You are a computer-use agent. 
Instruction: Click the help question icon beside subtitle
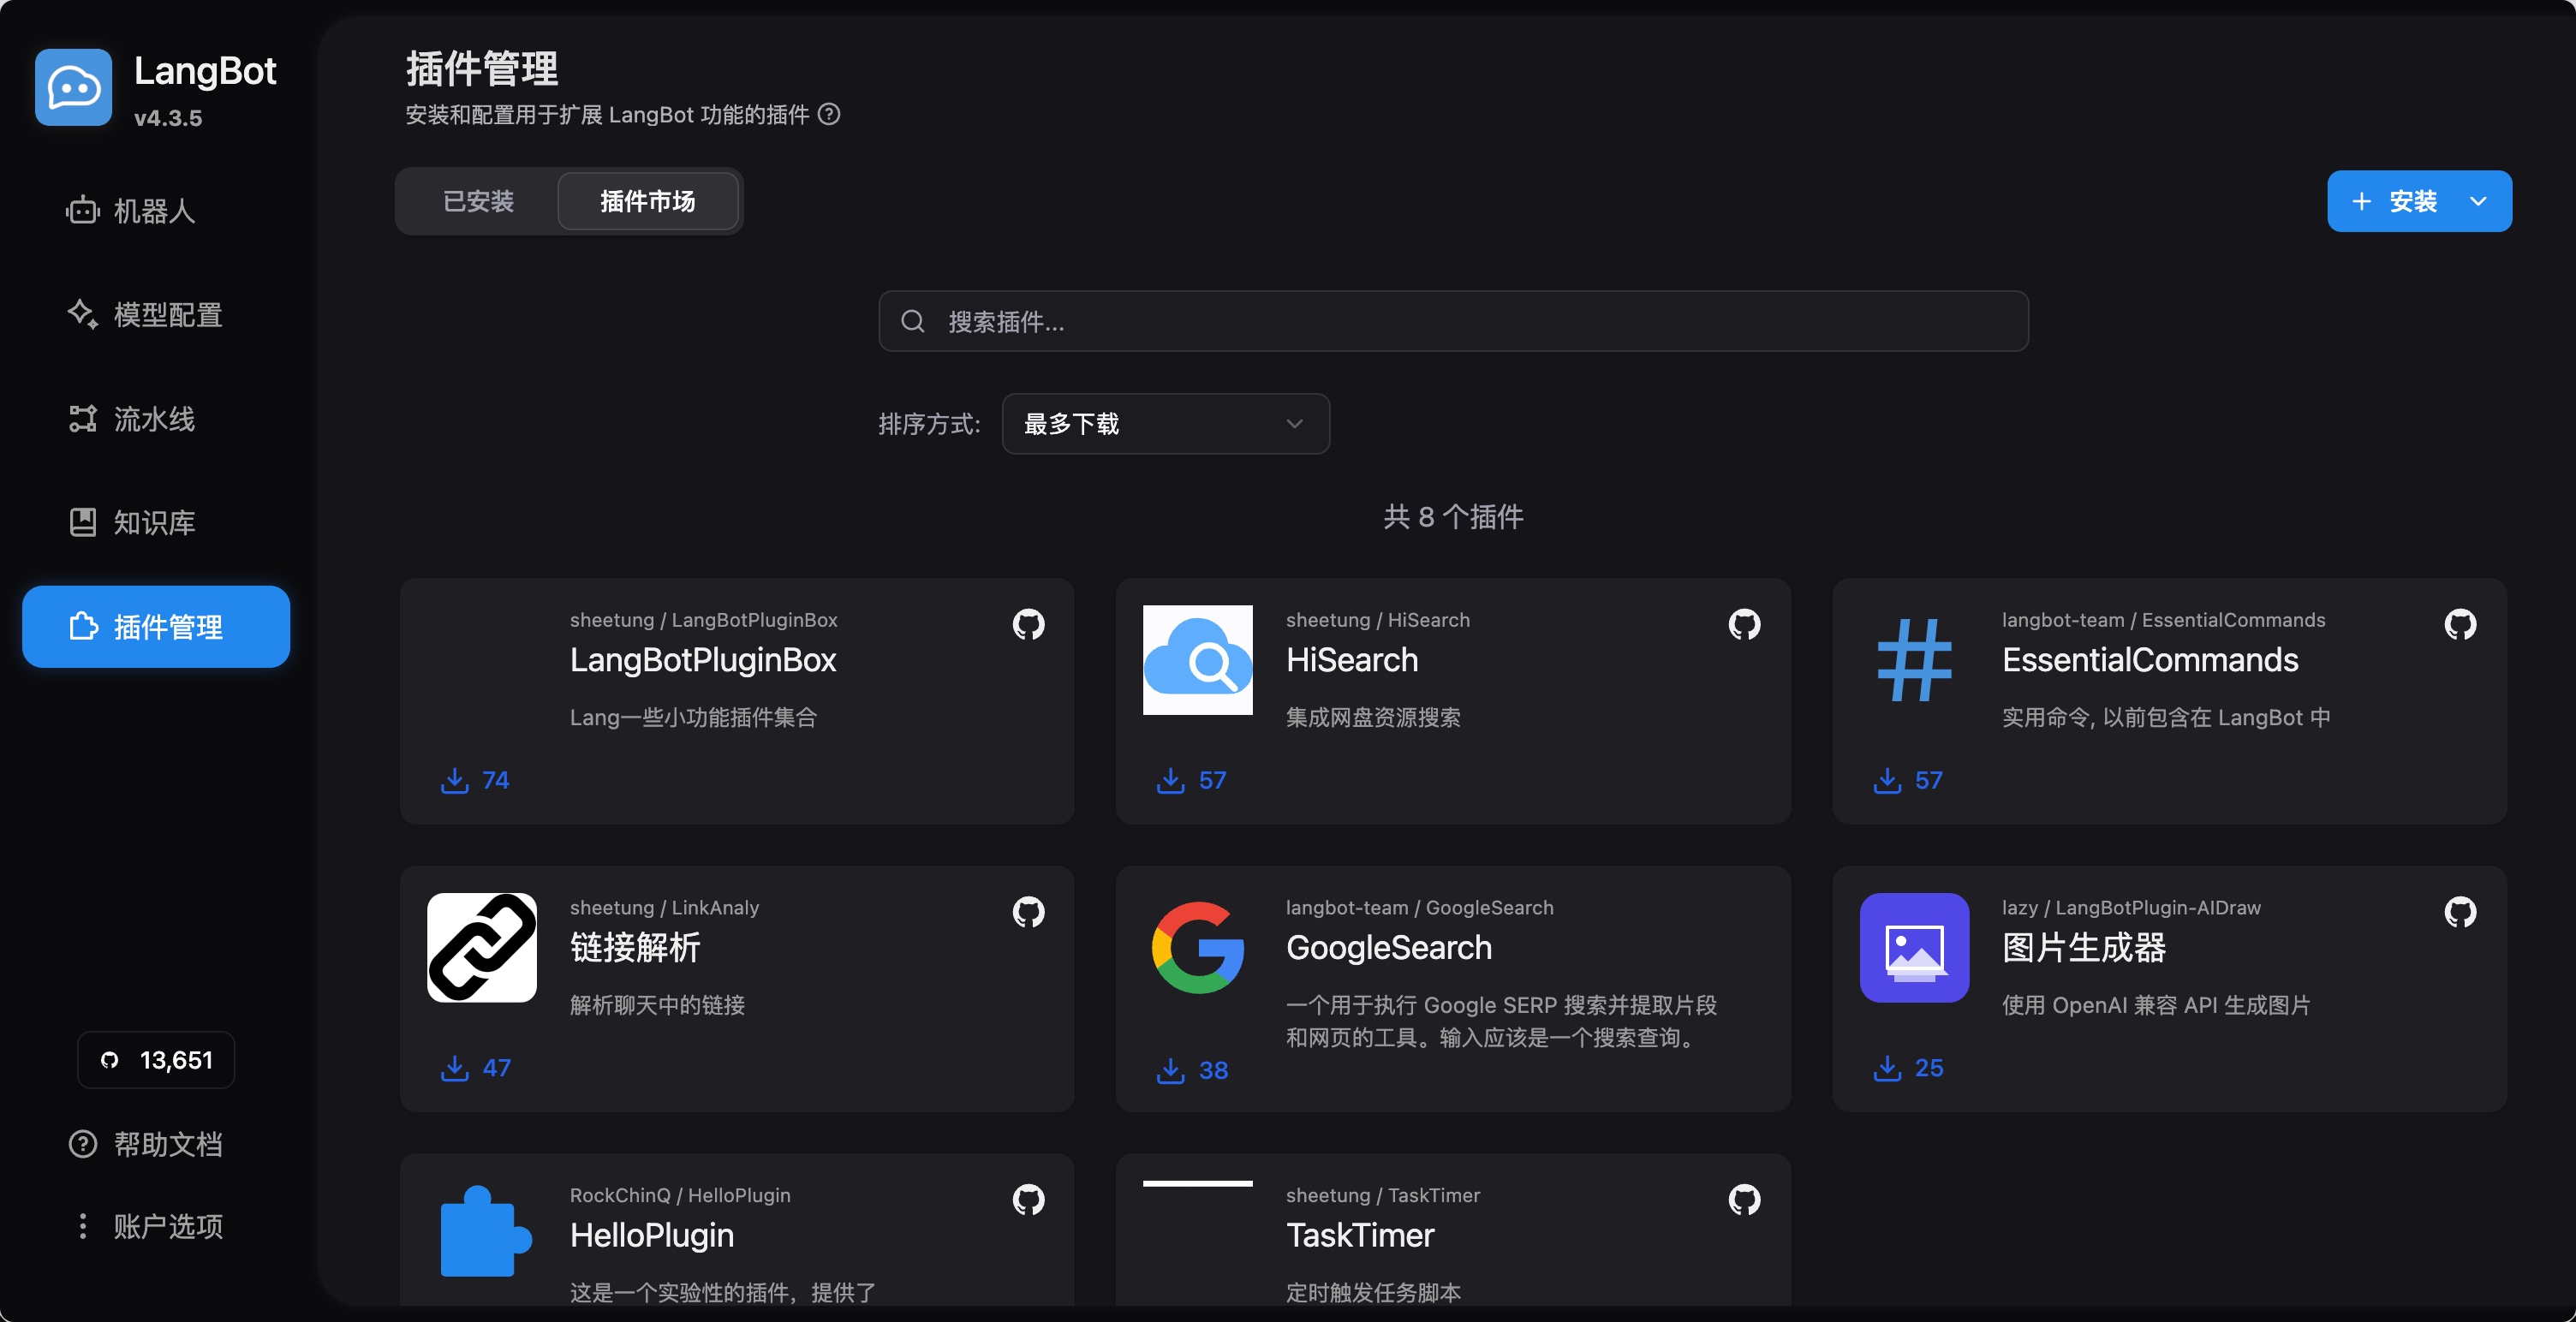(x=829, y=114)
